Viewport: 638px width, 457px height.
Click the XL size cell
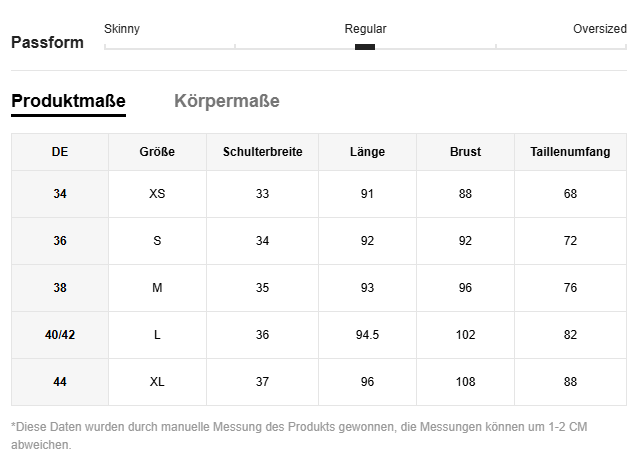(x=157, y=382)
